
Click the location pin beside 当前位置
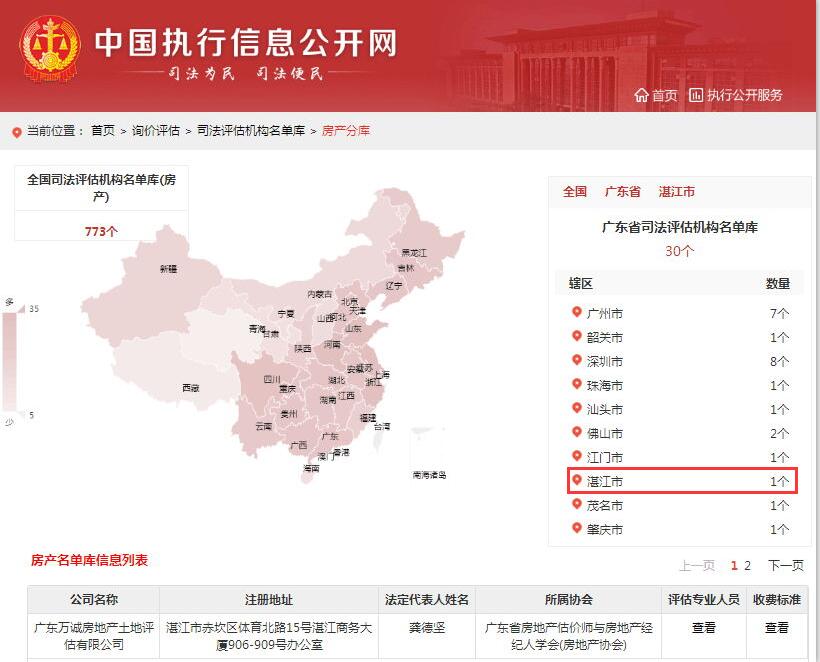coord(17,132)
